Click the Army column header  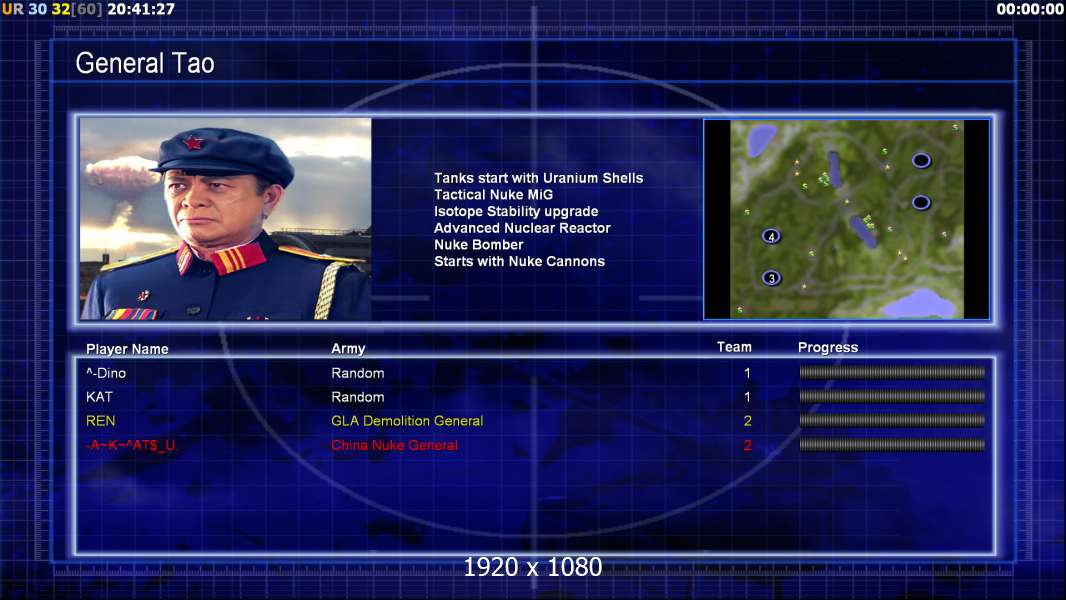(348, 349)
